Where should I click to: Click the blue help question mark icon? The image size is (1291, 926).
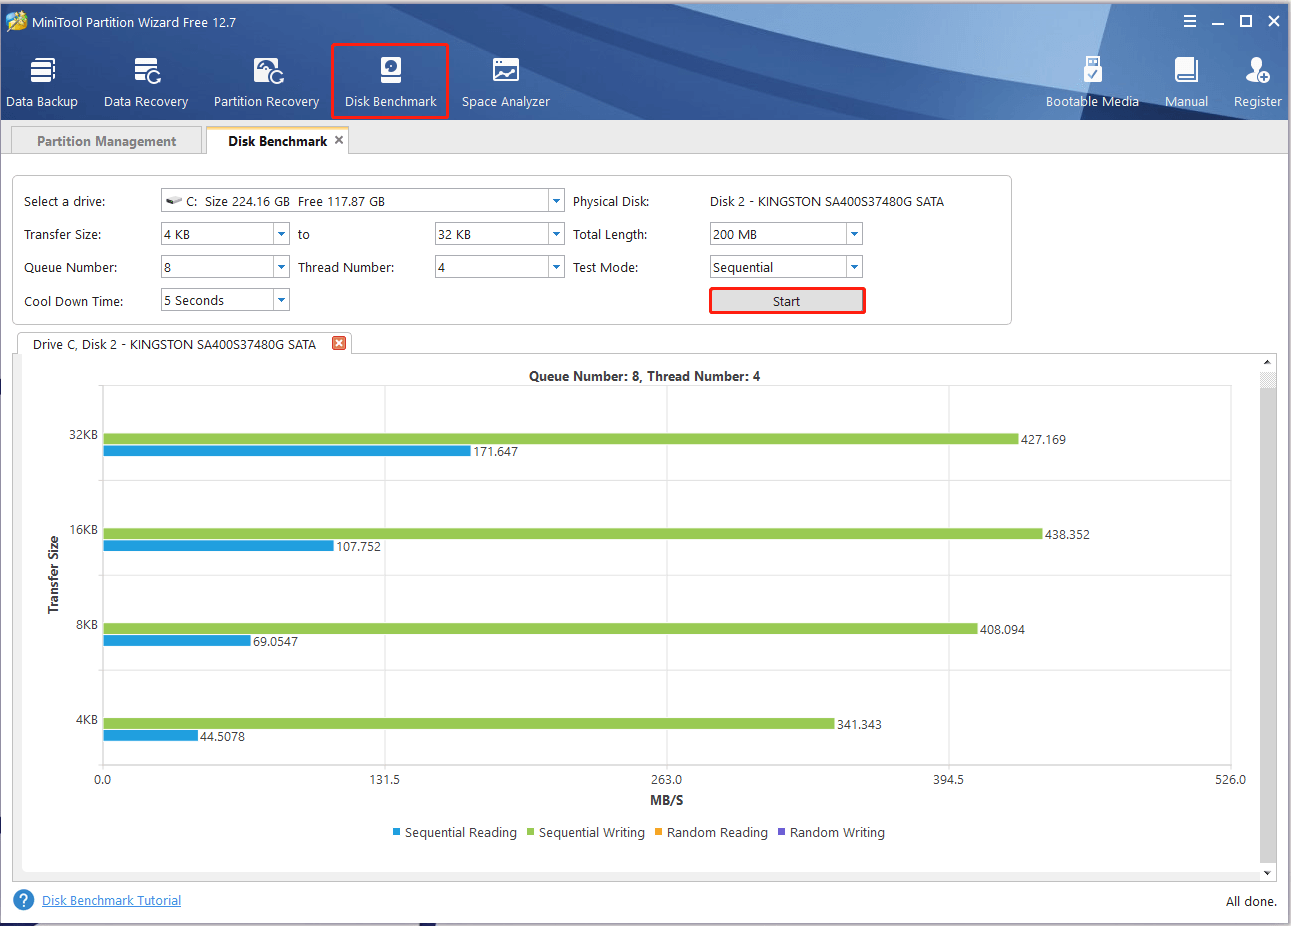coord(24,900)
